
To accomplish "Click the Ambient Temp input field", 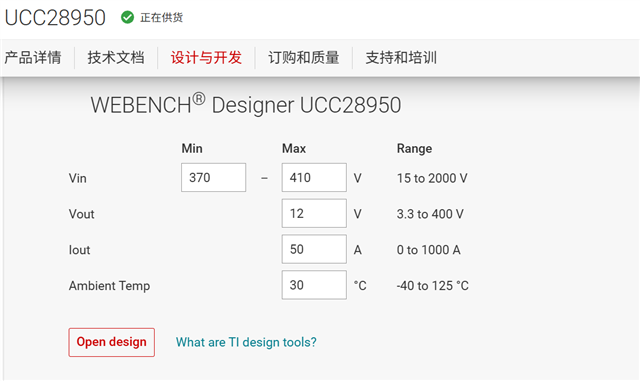I will point(314,285).
